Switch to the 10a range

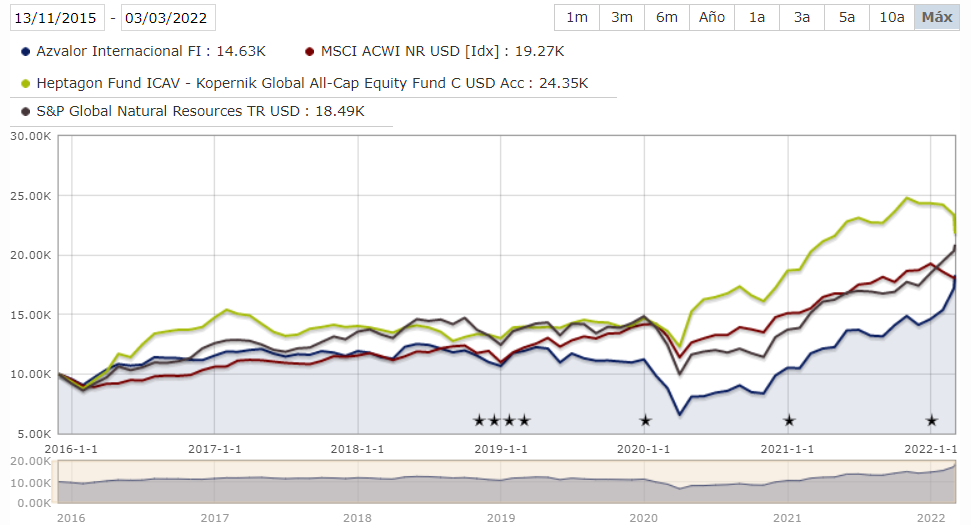tap(892, 18)
